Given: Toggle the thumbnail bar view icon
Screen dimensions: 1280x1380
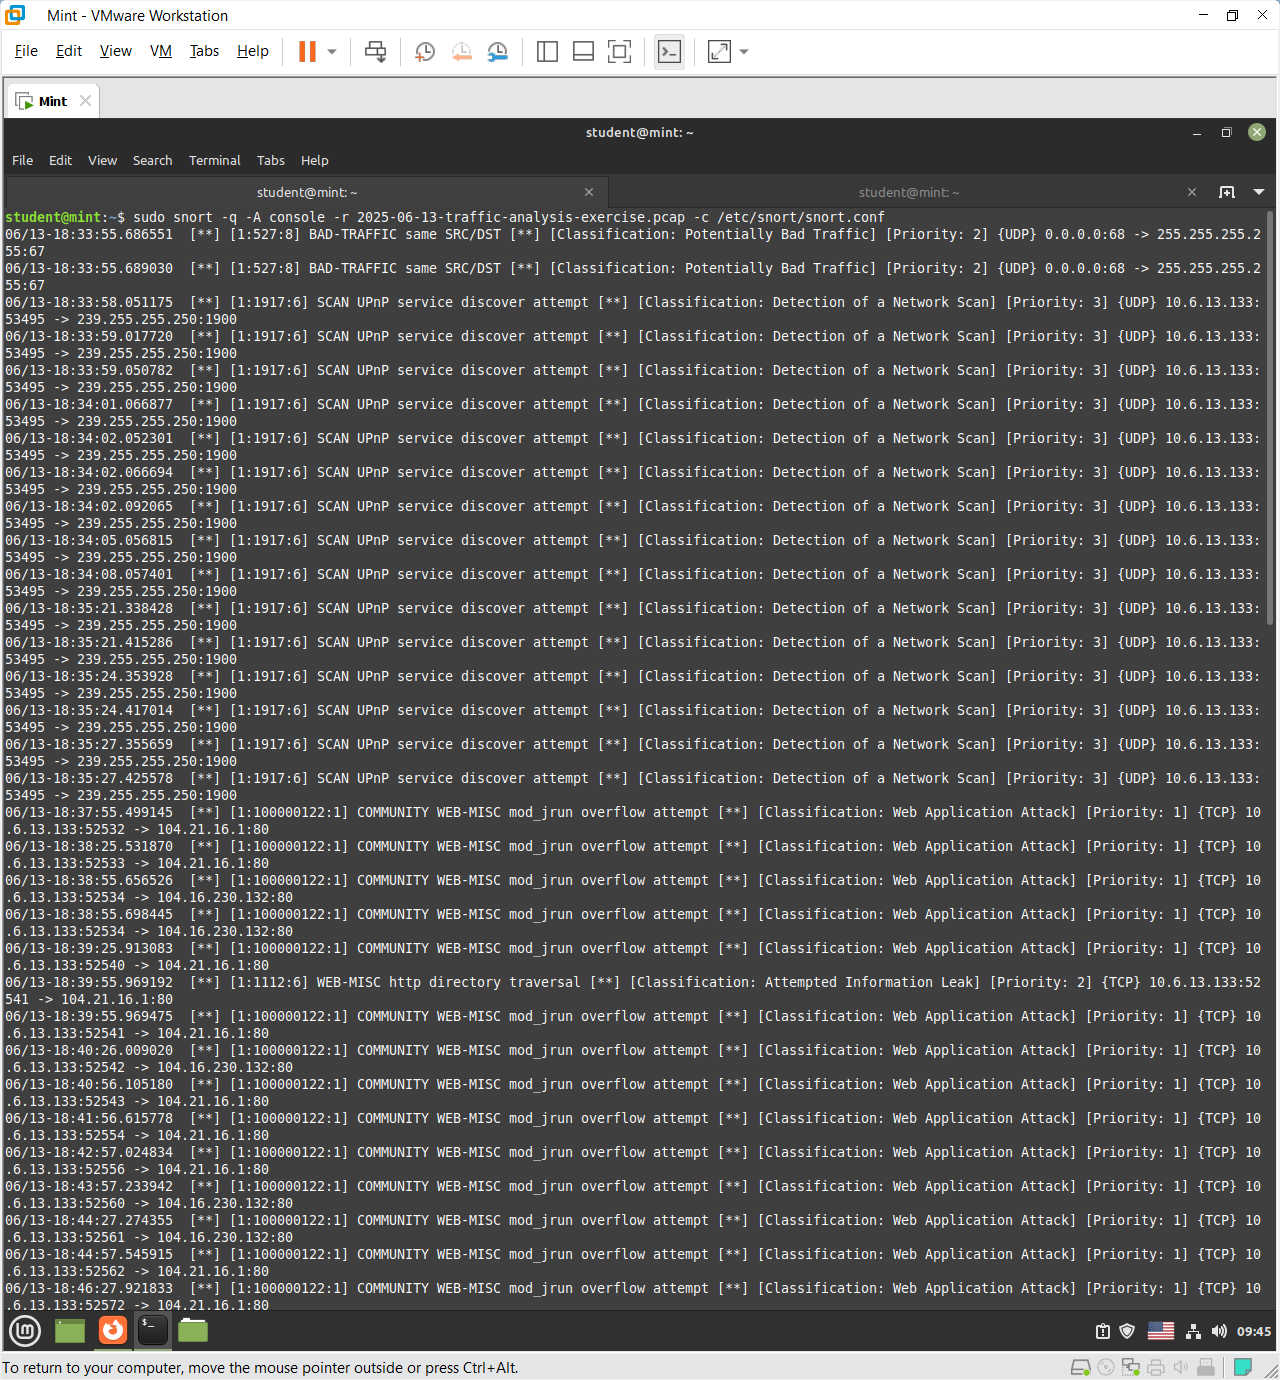Looking at the screenshot, I should (x=583, y=52).
